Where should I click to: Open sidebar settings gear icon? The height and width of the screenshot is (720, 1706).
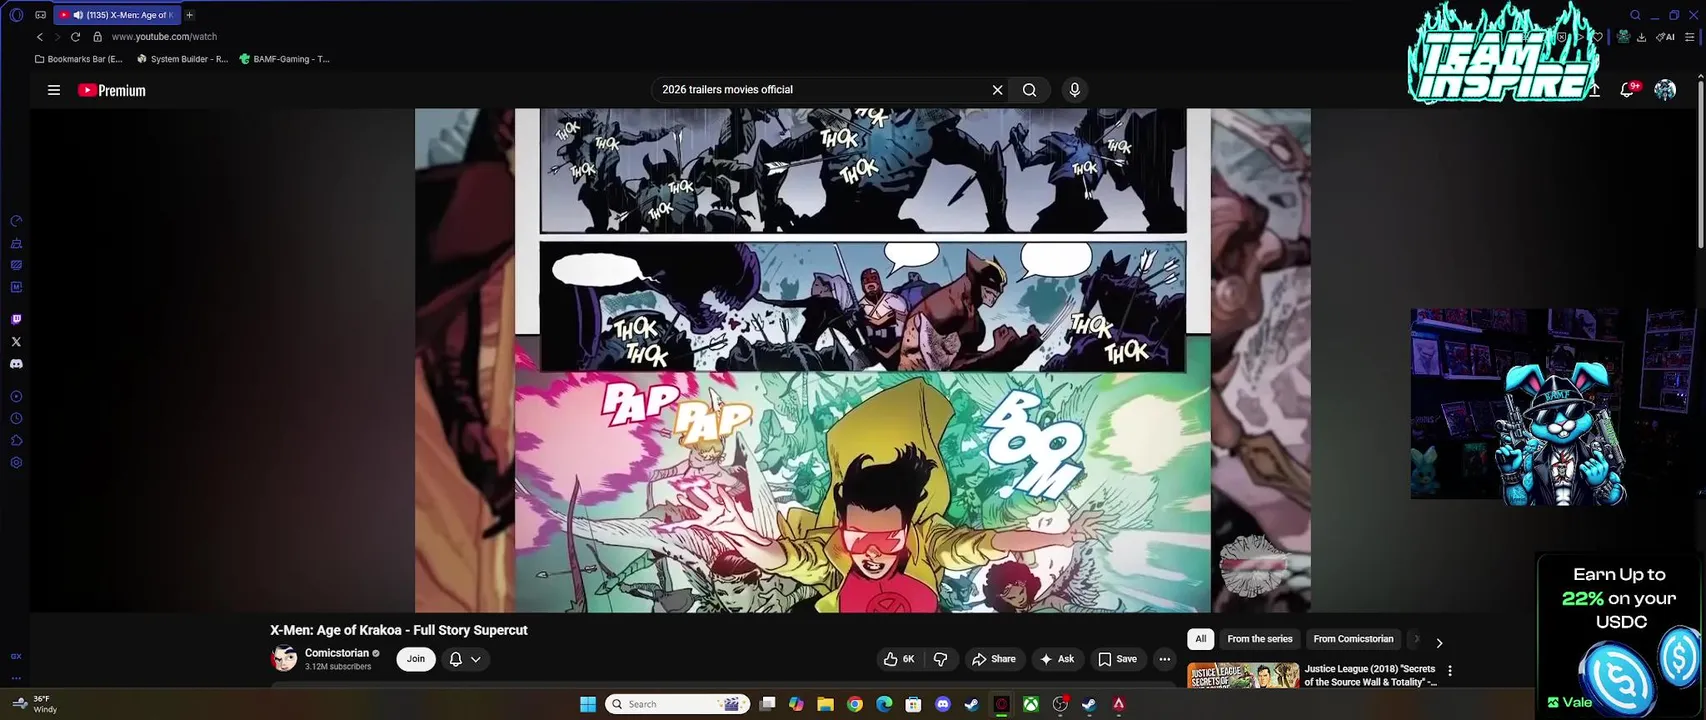16,463
